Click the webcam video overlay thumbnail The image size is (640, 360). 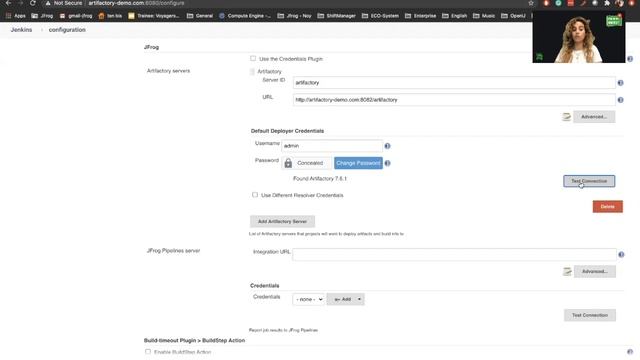coord(578,37)
